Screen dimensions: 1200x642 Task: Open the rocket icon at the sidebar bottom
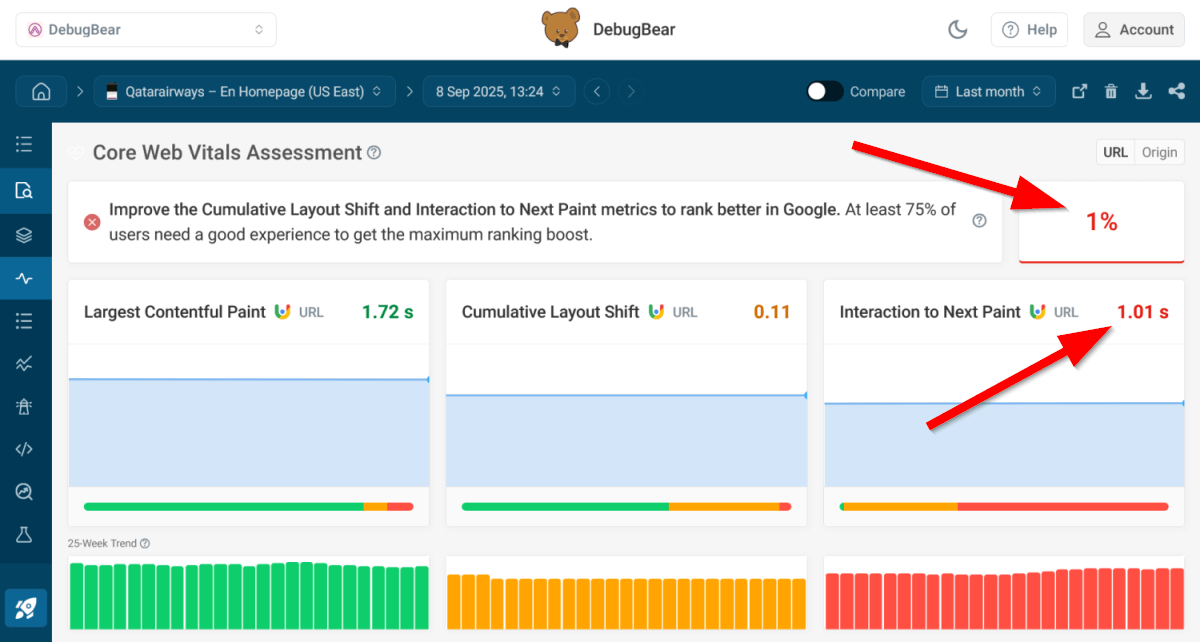pos(25,607)
